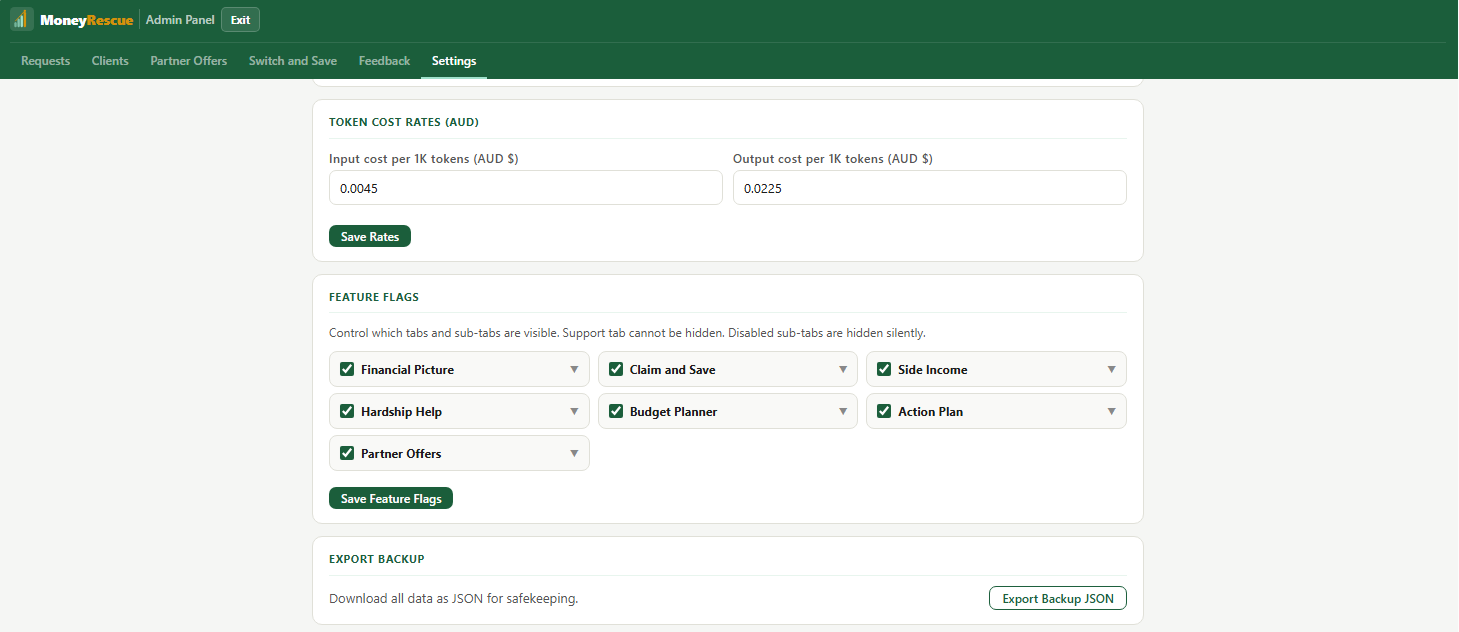Click the Save Feature Flags button
Viewport: 1459px width, 632px height.
click(x=391, y=498)
